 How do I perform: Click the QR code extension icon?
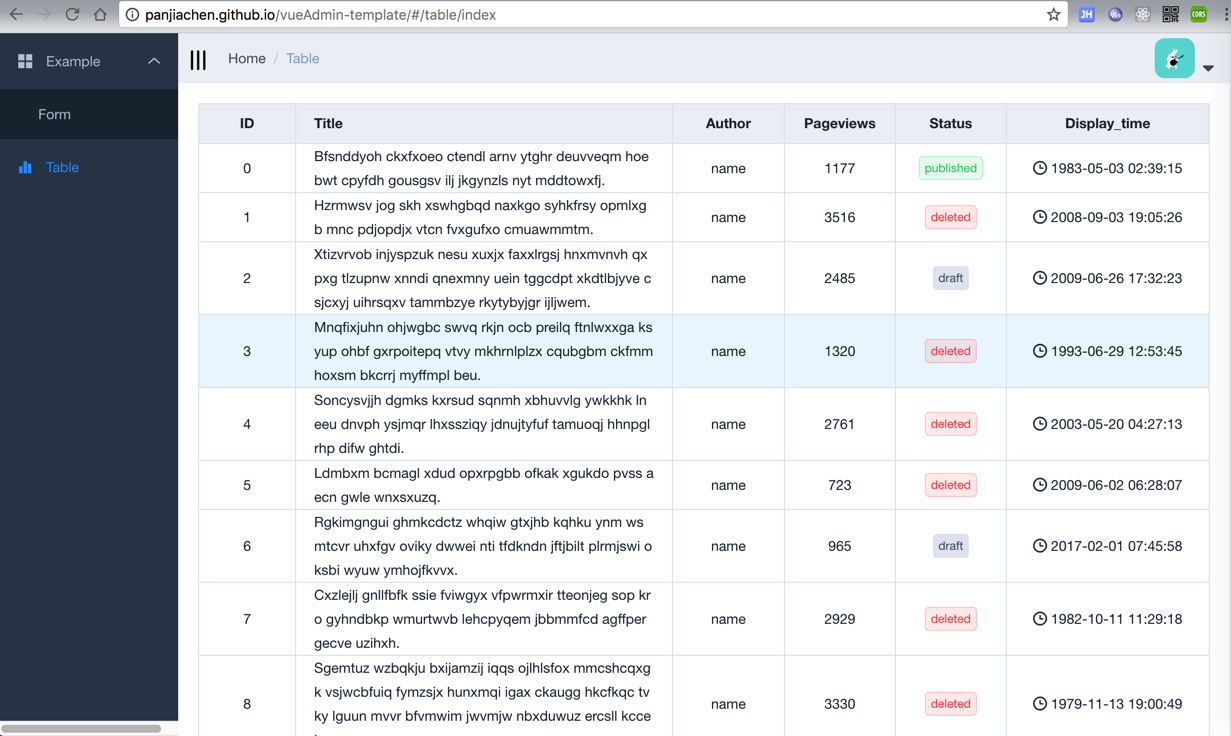1170,15
